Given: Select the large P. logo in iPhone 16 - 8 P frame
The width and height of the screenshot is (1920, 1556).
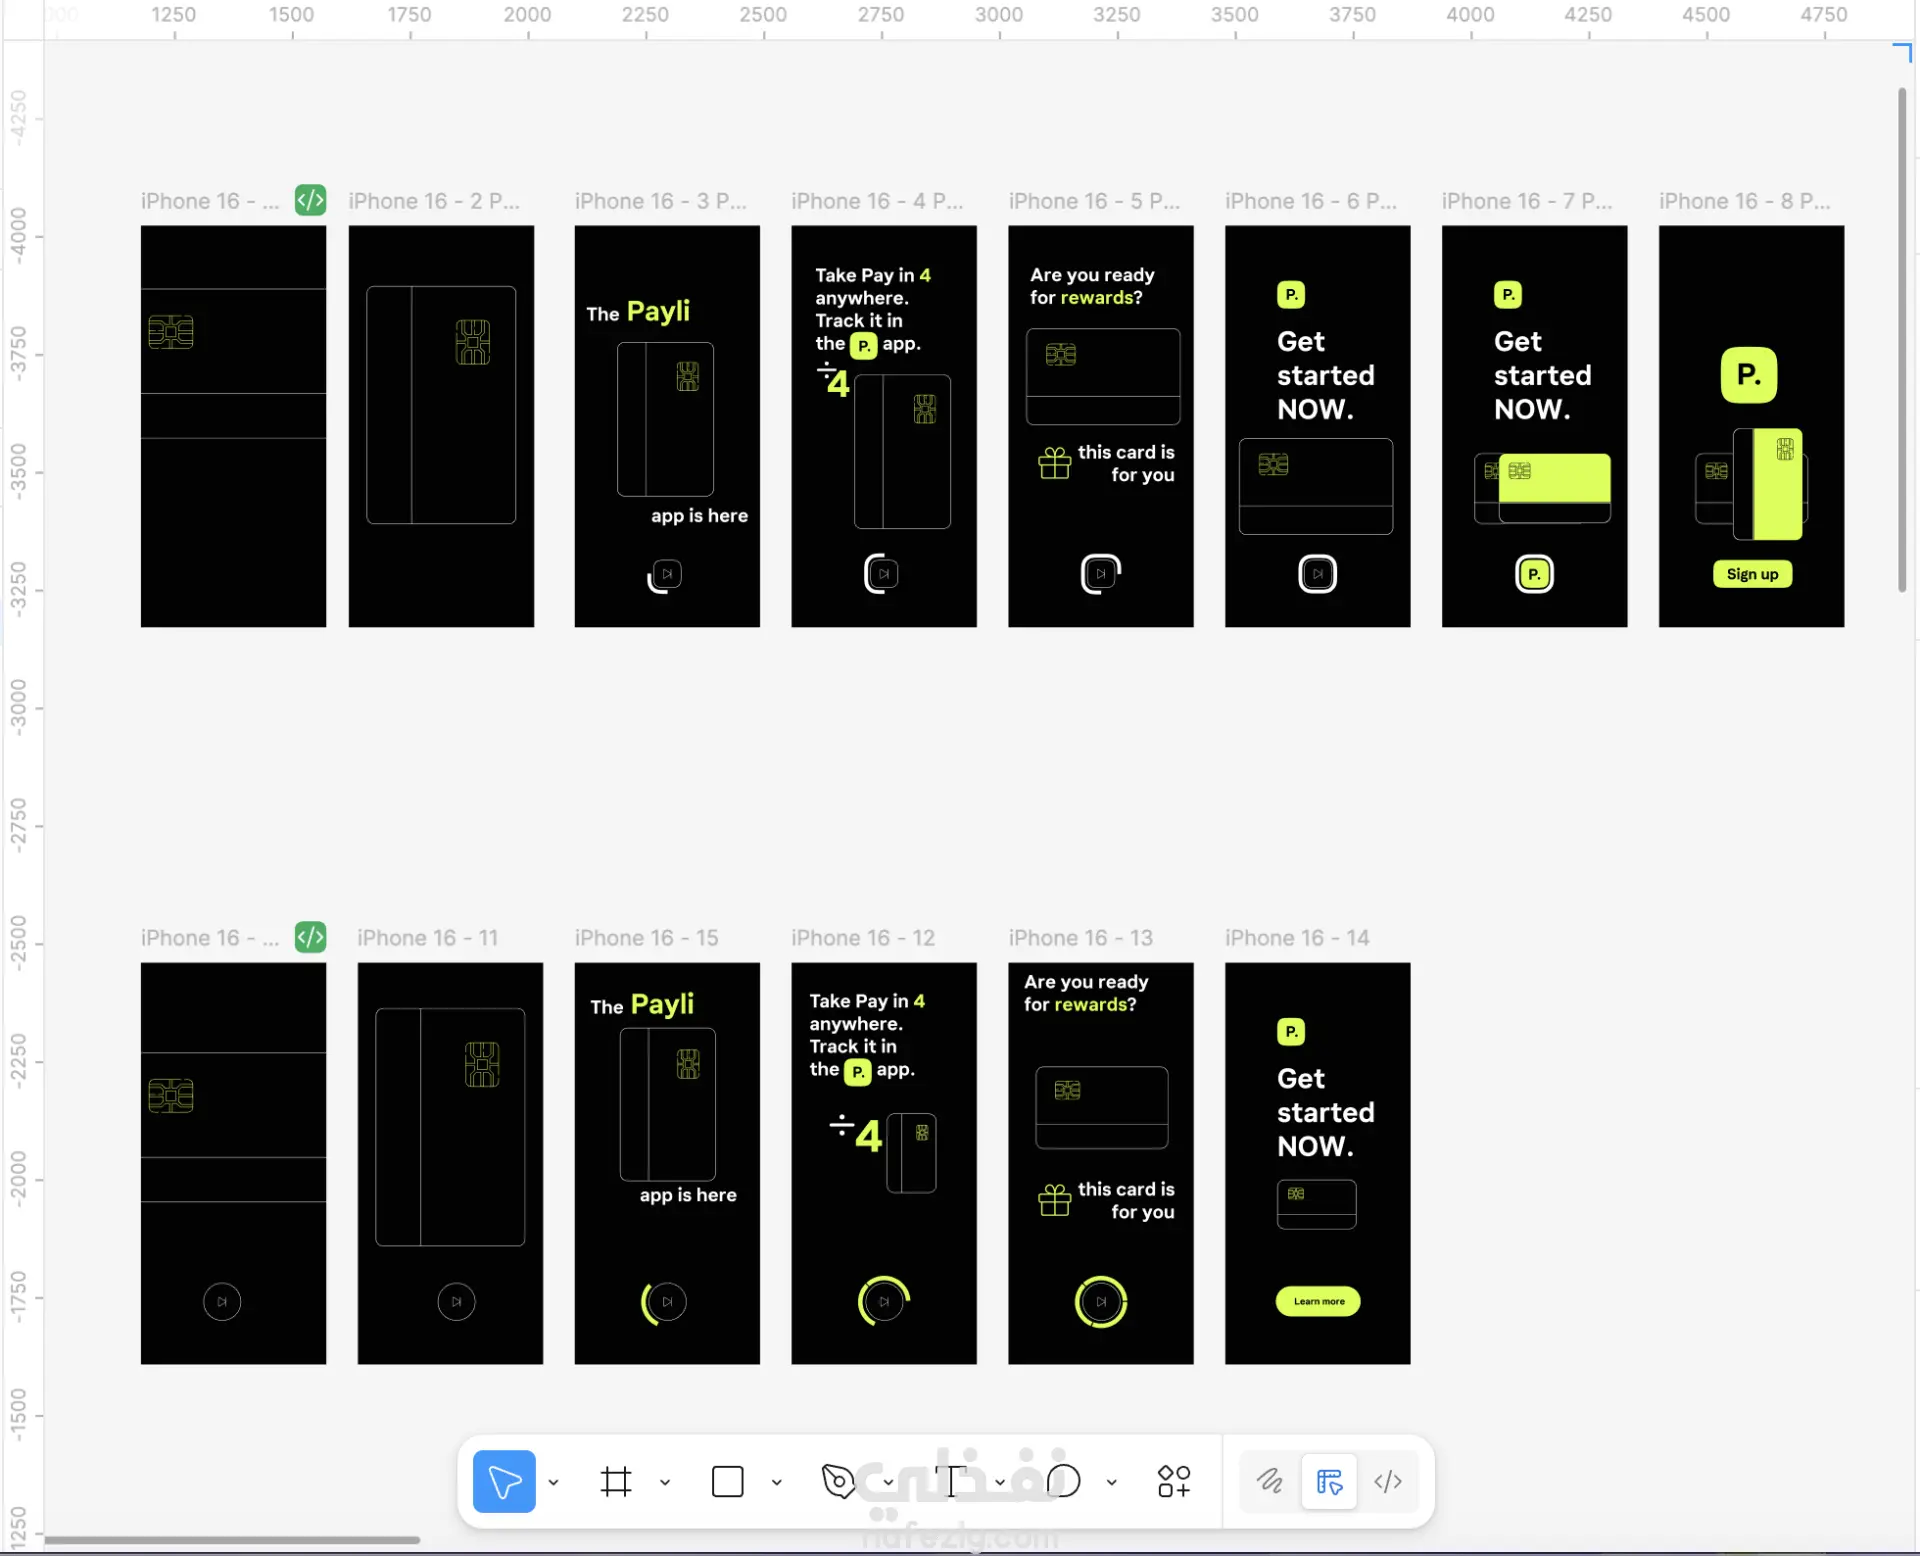Looking at the screenshot, I should coord(1749,375).
